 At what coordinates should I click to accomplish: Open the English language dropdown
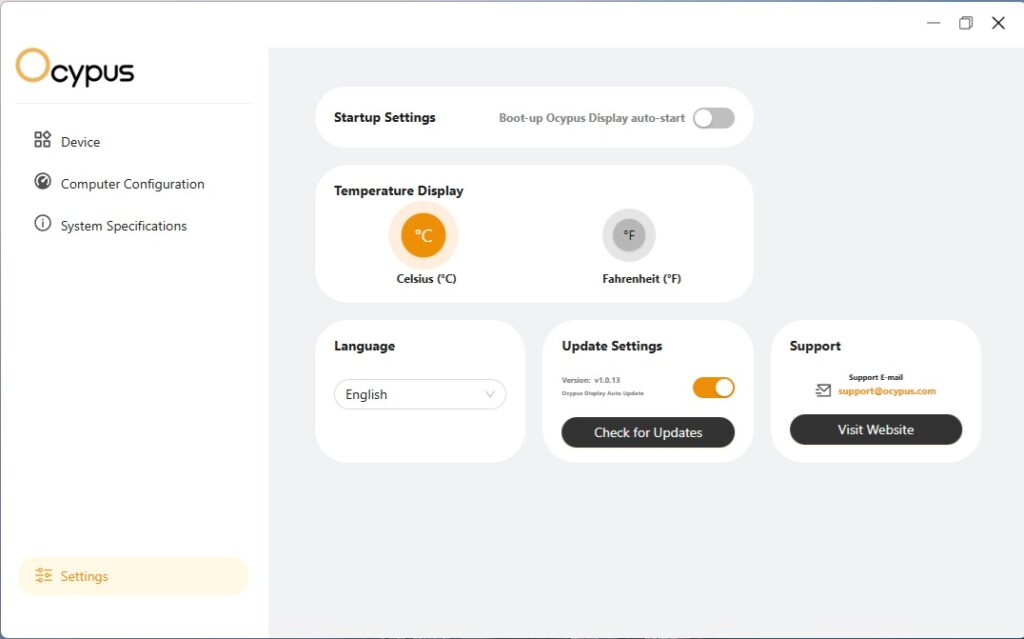tap(420, 394)
